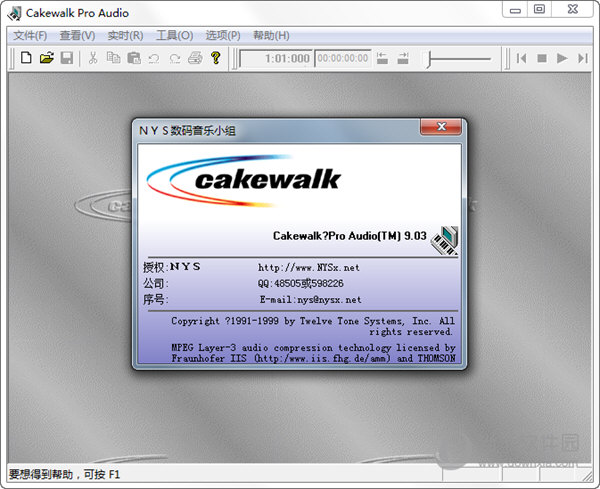Open the 实时(R) menu

pos(126,36)
